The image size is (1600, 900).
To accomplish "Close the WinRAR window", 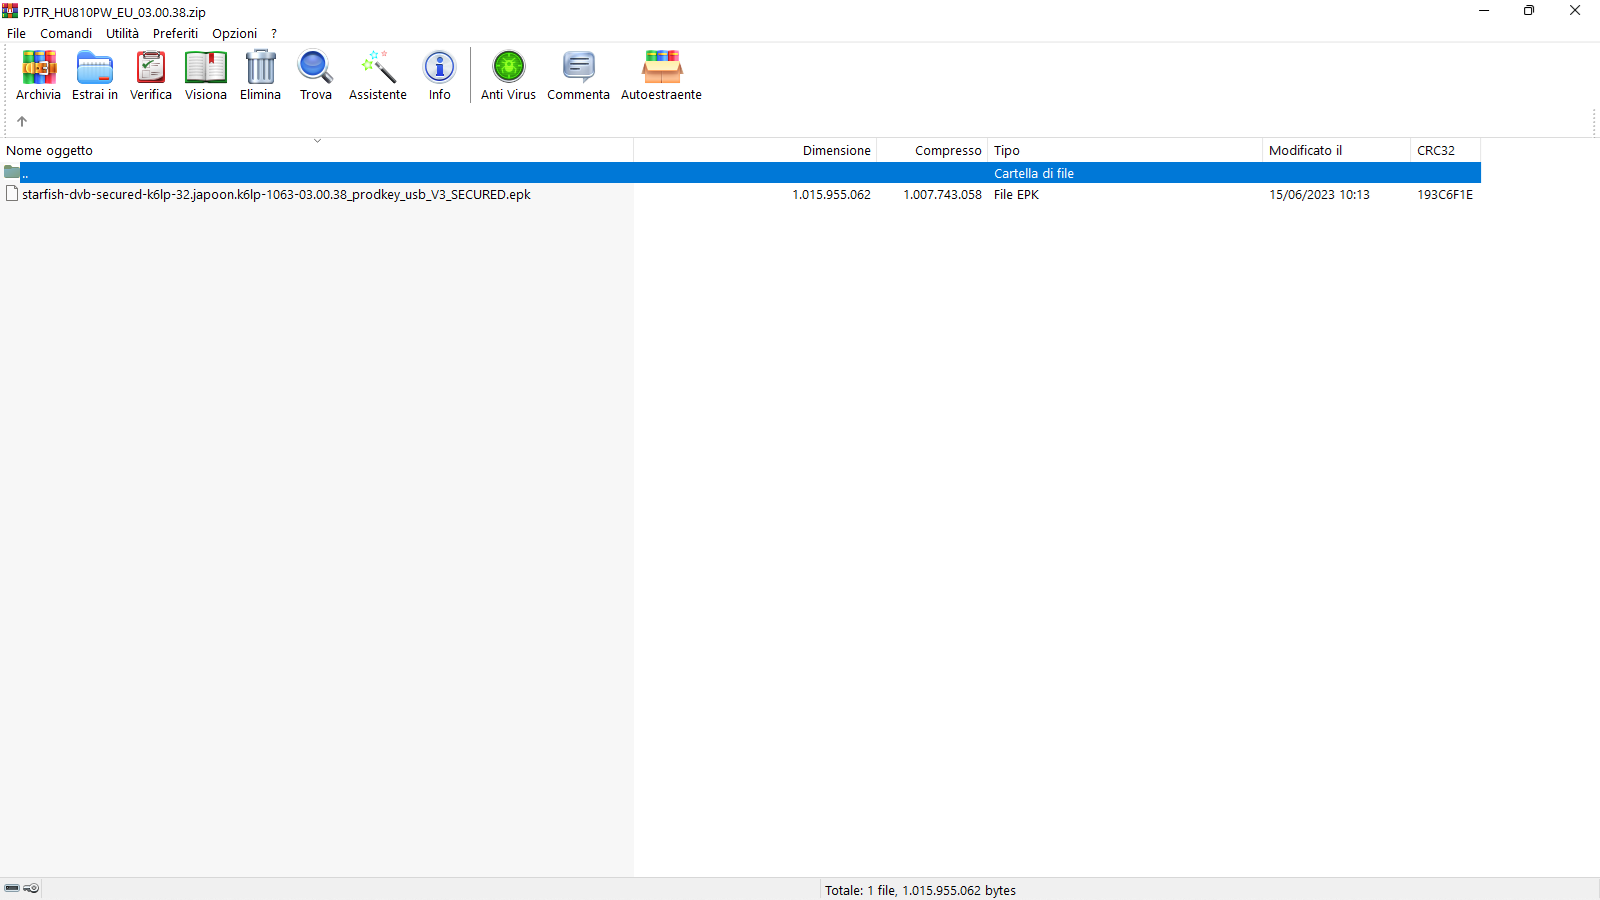I will click(x=1575, y=11).
